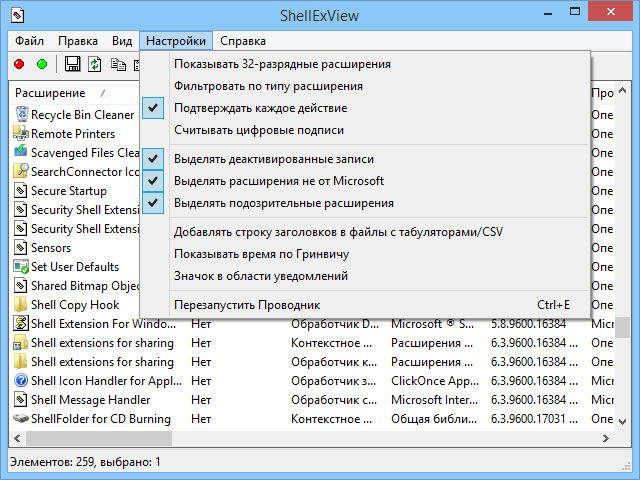Click the '6.3.9600.17031 ...' version cell
The image size is (640, 480).
[534, 419]
